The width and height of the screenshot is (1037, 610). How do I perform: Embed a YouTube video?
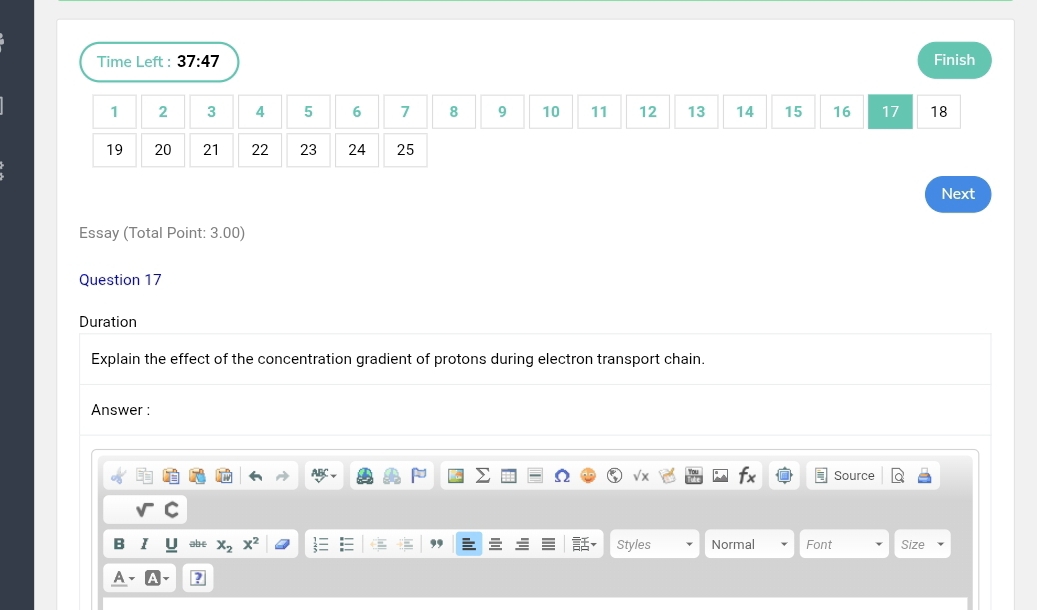tap(694, 475)
